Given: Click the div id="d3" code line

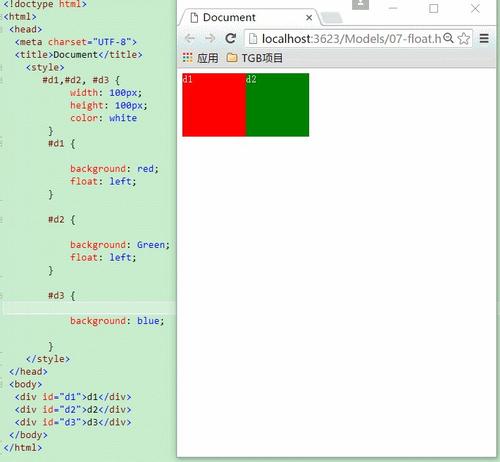Looking at the screenshot, I should tap(73, 422).
